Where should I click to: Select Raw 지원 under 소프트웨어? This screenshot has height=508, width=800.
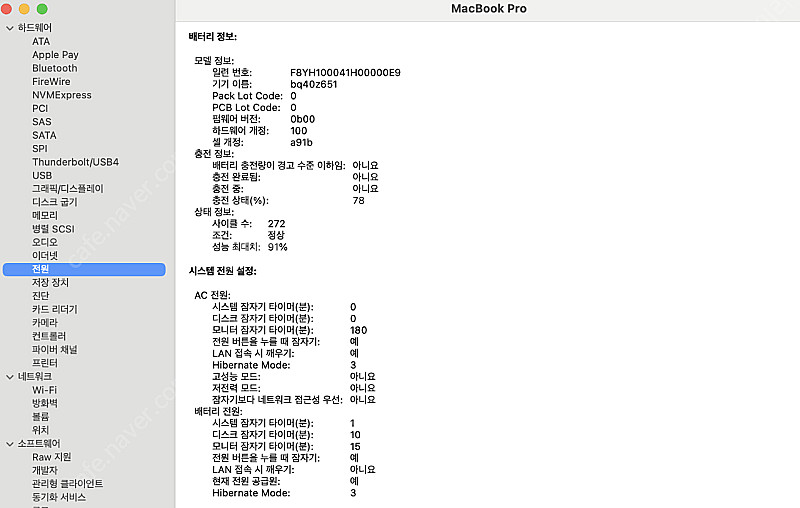52,457
